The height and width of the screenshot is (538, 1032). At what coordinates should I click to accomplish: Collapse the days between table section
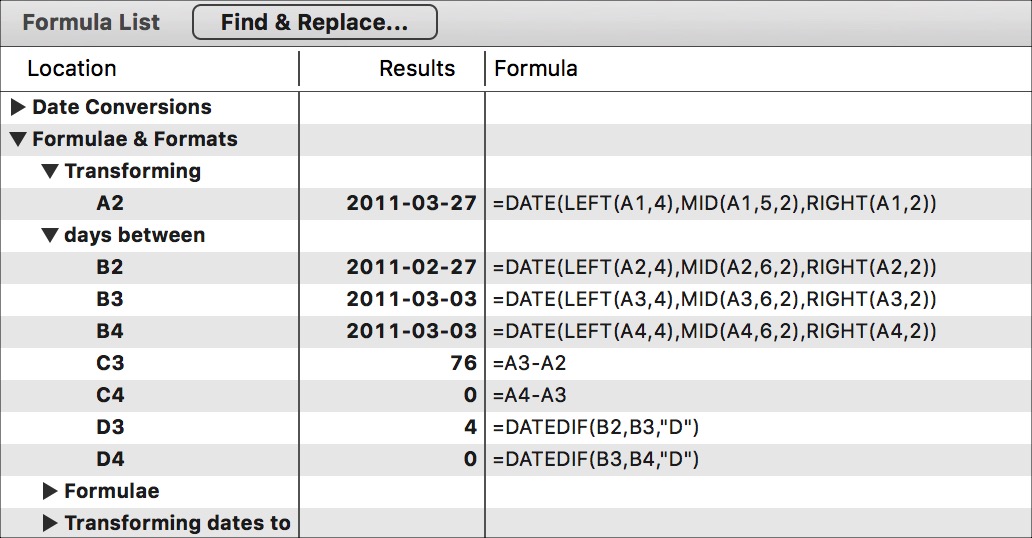click(x=50, y=235)
